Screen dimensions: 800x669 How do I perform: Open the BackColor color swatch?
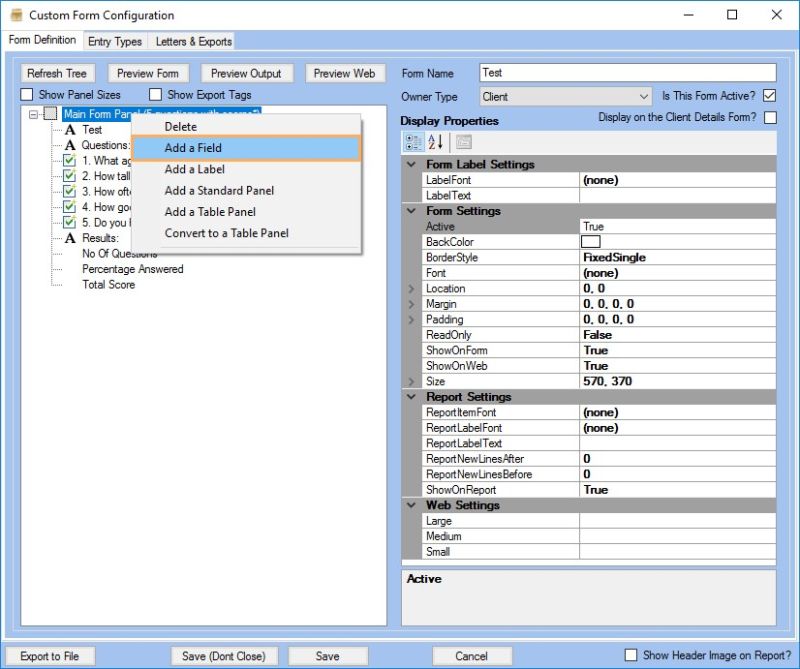click(x=593, y=242)
